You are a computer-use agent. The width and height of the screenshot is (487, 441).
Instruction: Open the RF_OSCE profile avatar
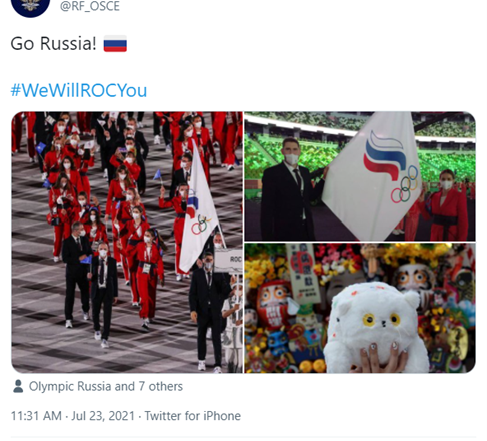[x=30, y=6]
